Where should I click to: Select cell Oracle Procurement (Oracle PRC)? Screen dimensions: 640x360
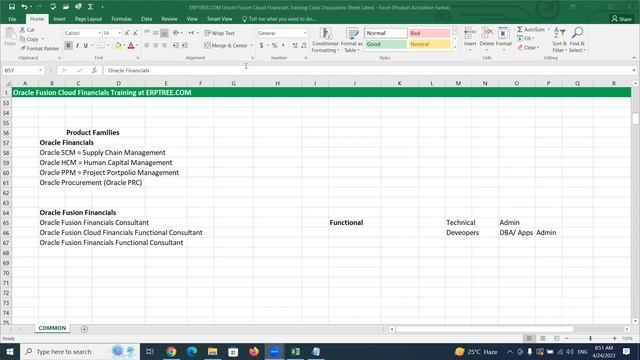pos(91,182)
